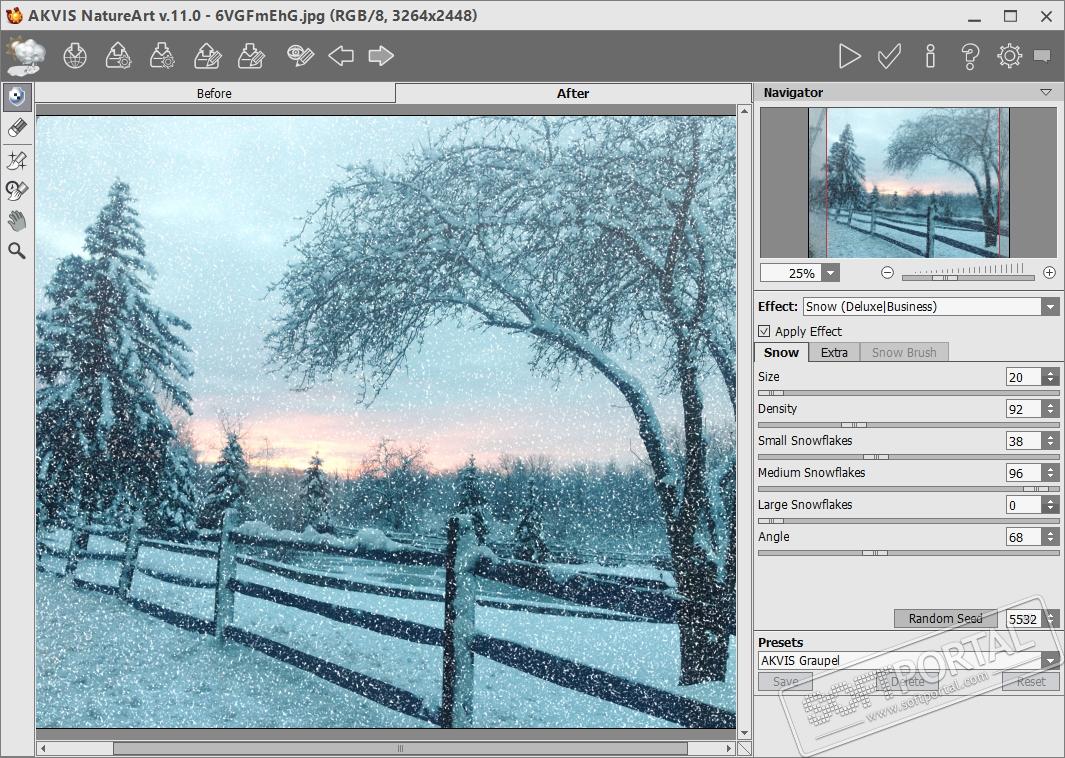Image resolution: width=1065 pixels, height=758 pixels.
Task: Click the Navigator preview thumbnail
Action: click(x=909, y=183)
